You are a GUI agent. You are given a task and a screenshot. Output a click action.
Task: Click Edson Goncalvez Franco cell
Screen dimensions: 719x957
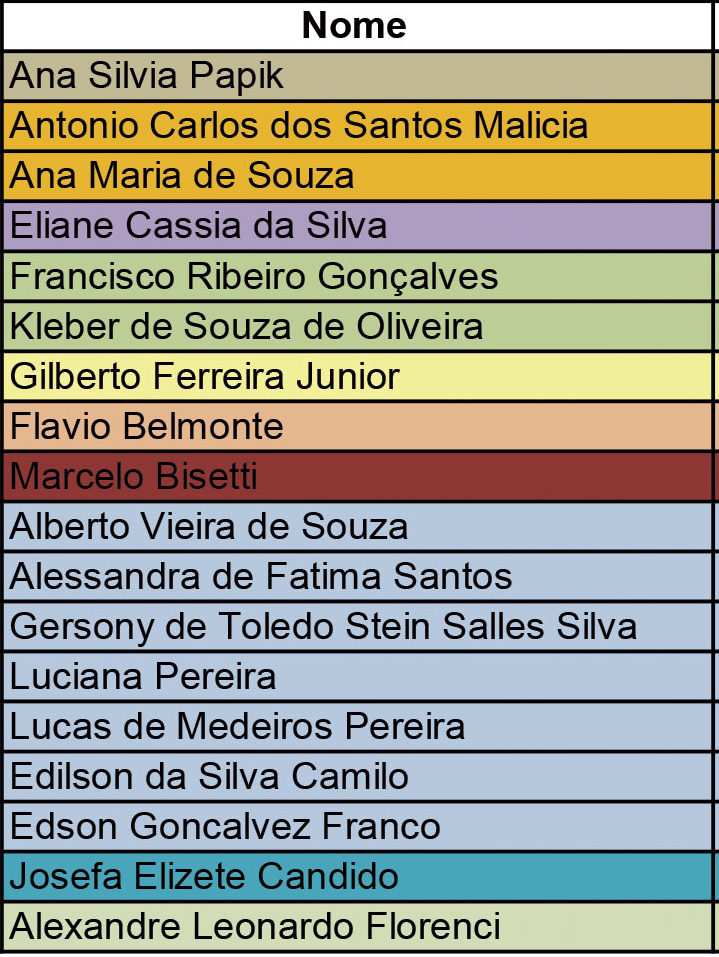pyautogui.click(x=225, y=827)
